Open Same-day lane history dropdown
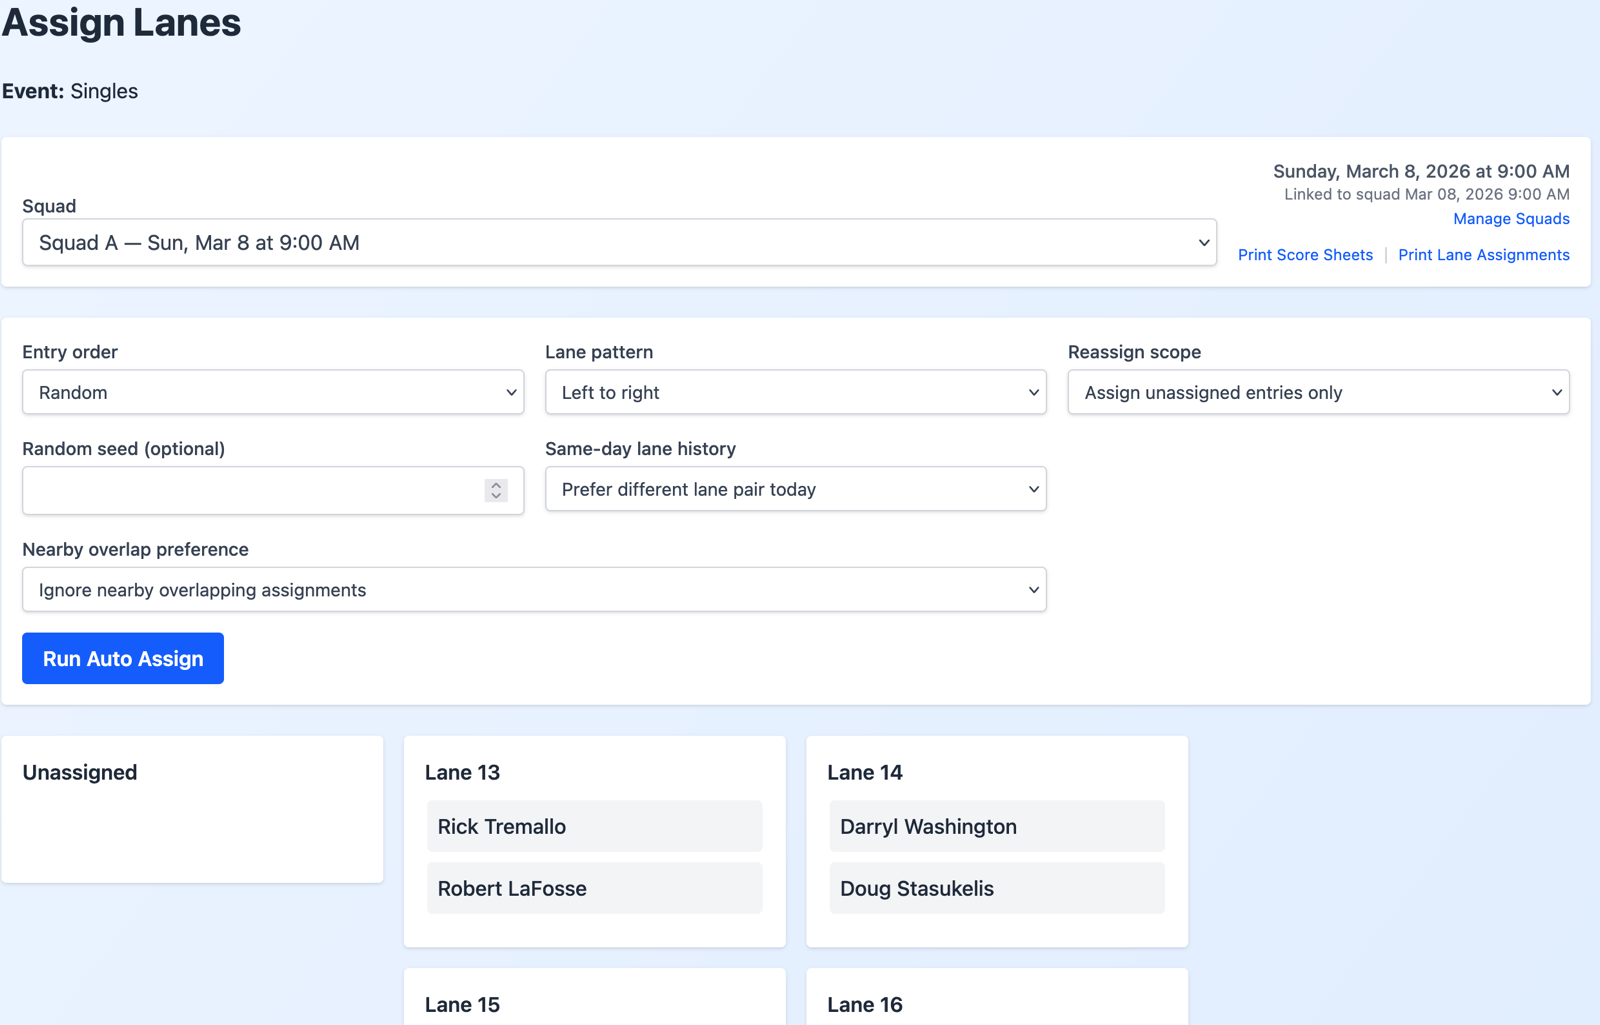This screenshot has height=1025, width=1600. [796, 489]
